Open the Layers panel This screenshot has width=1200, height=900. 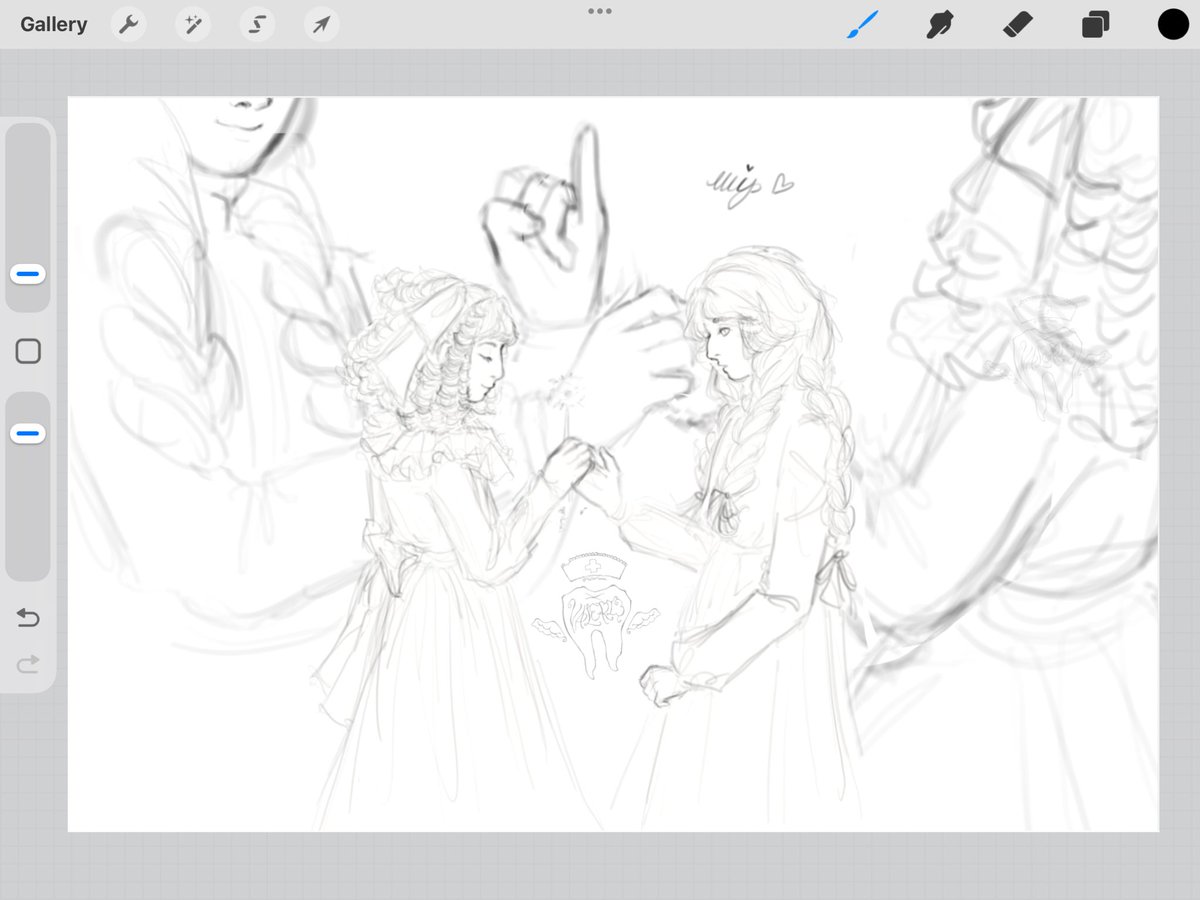pyautogui.click(x=1095, y=25)
